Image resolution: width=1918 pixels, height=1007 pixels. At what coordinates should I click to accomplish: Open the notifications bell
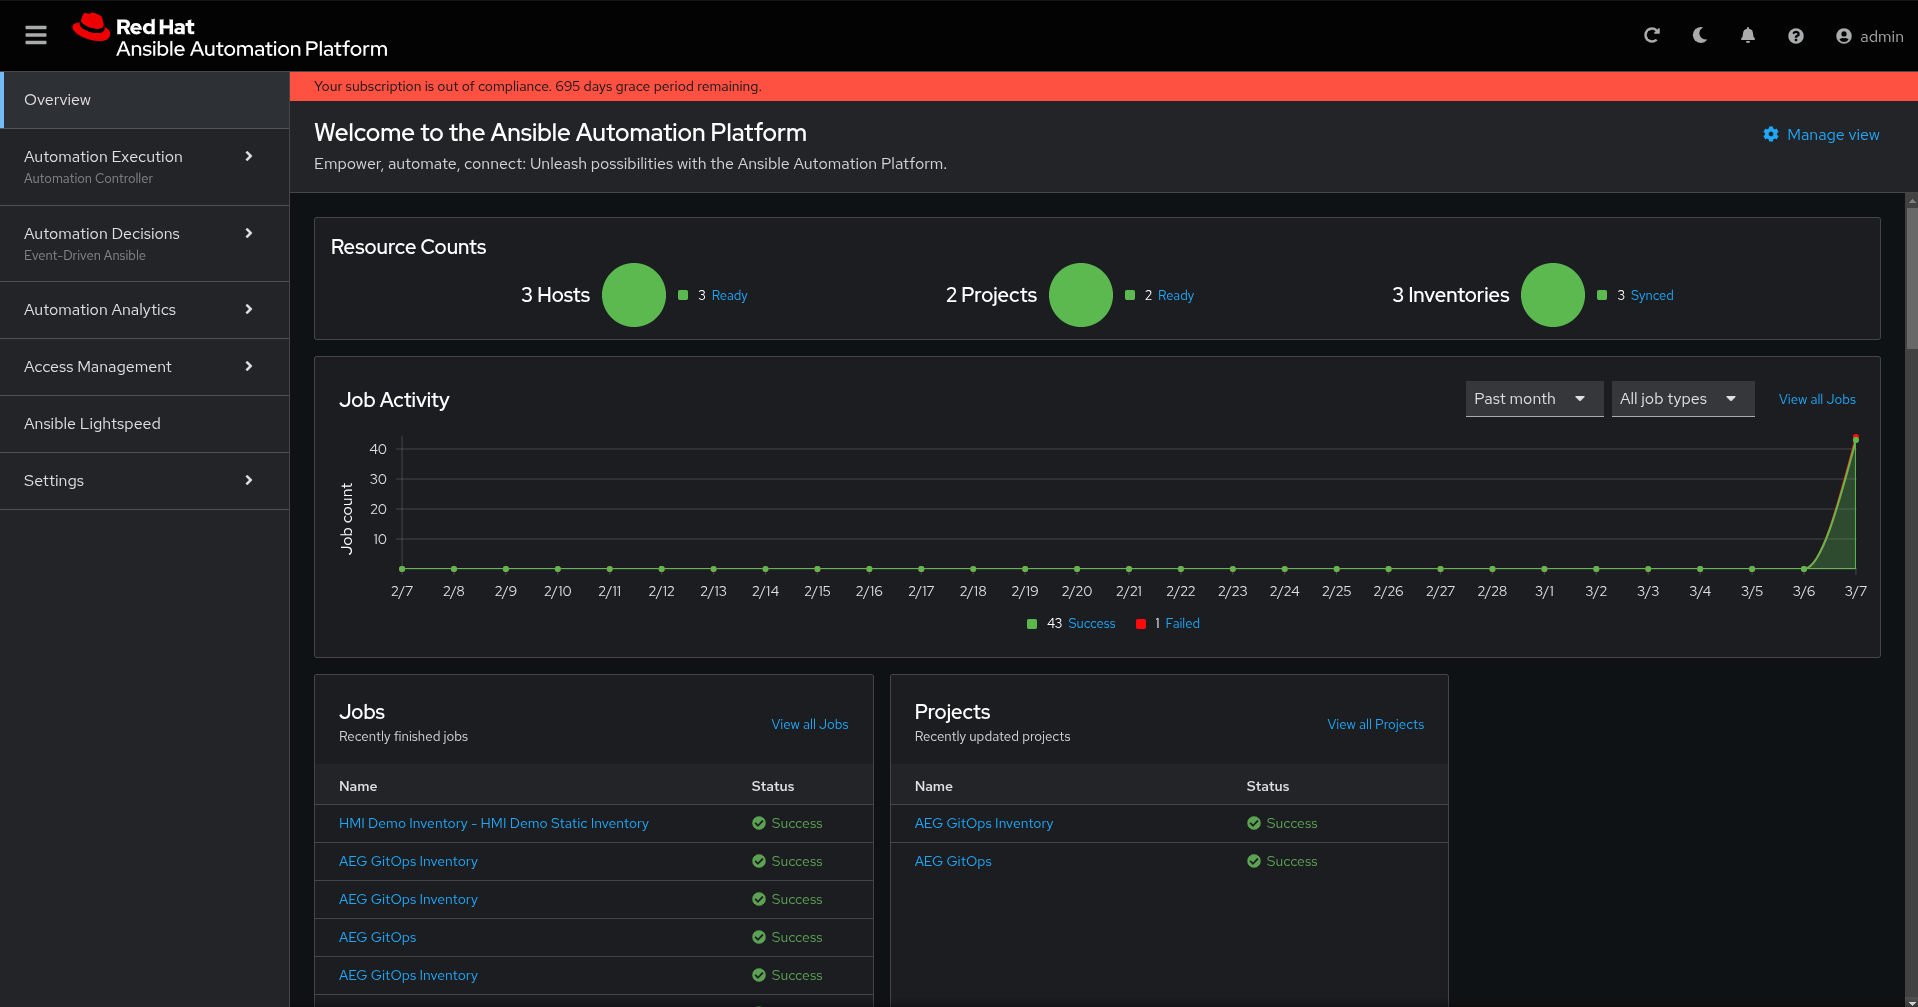1748,36
